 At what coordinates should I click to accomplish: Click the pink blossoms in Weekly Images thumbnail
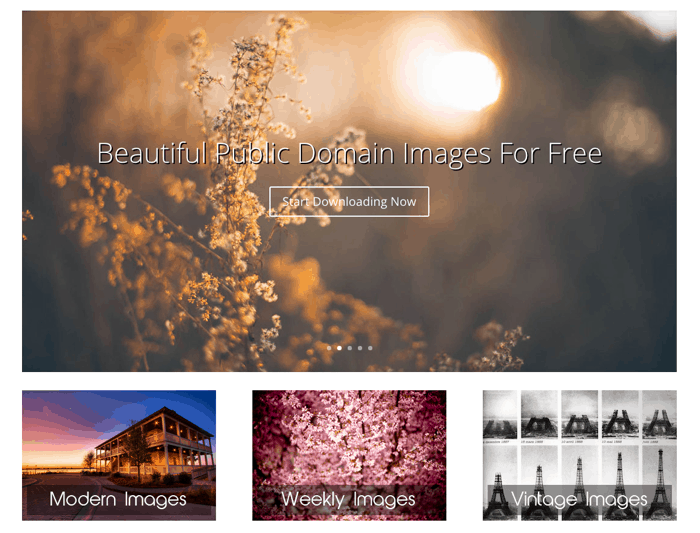pyautogui.click(x=349, y=440)
